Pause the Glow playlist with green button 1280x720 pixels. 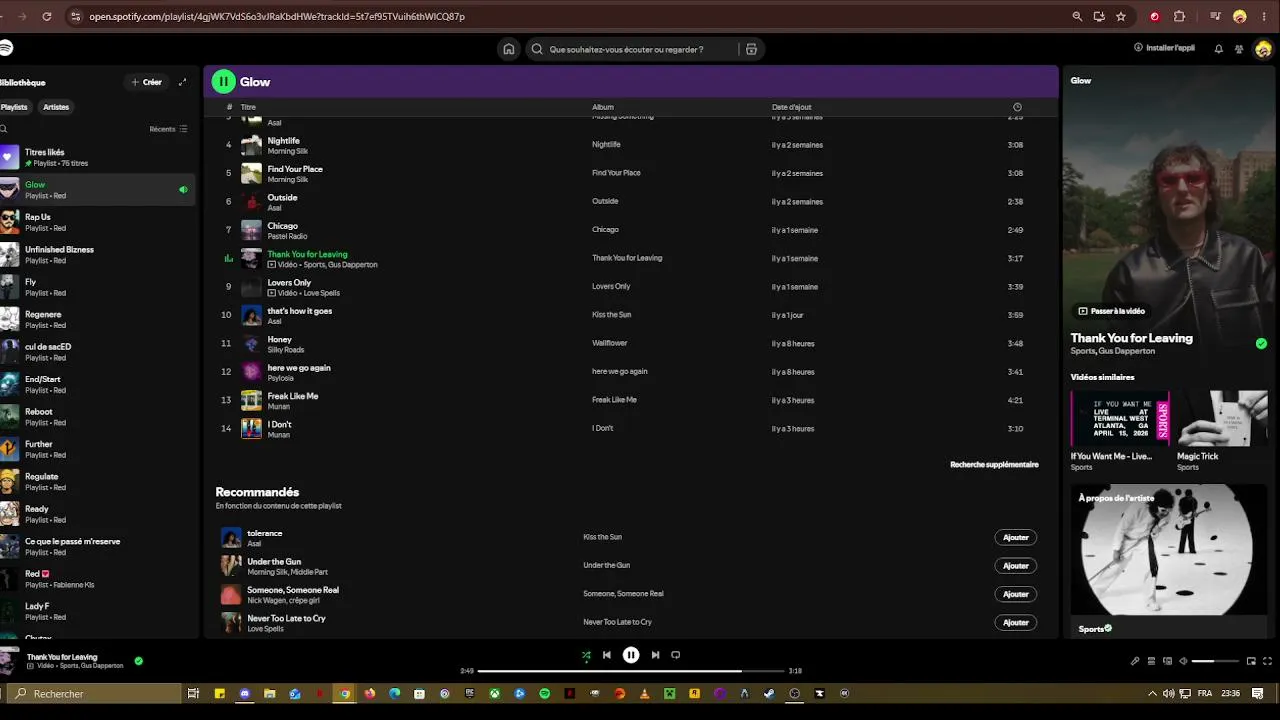(x=223, y=82)
